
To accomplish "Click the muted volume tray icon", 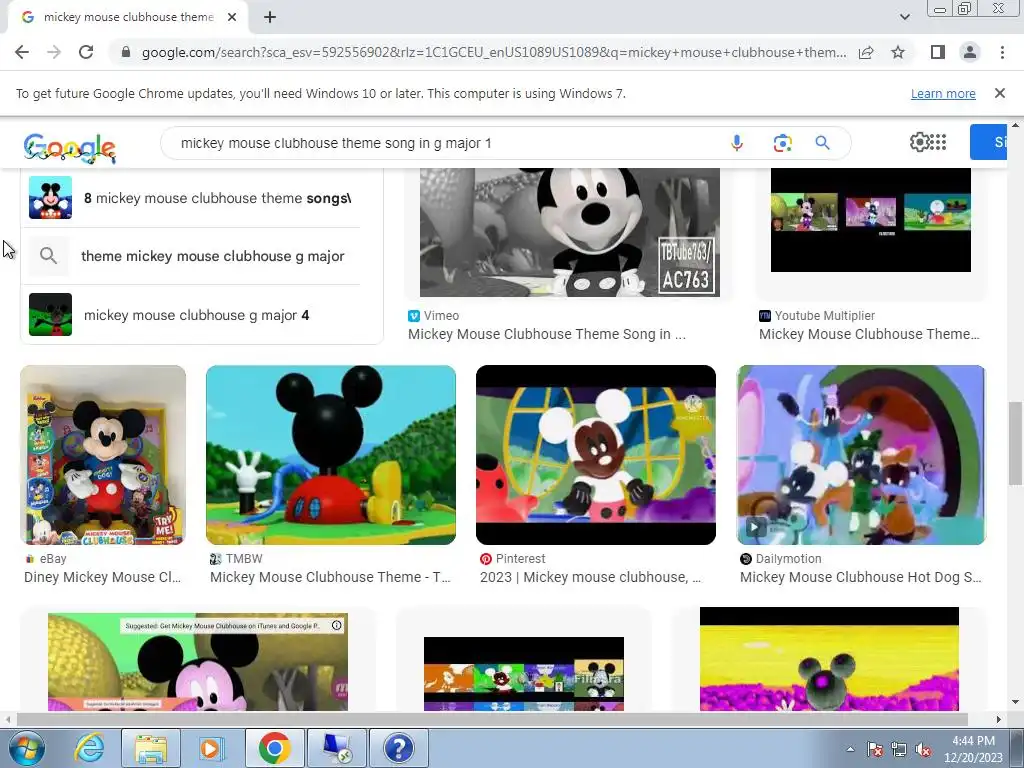I will 923,750.
